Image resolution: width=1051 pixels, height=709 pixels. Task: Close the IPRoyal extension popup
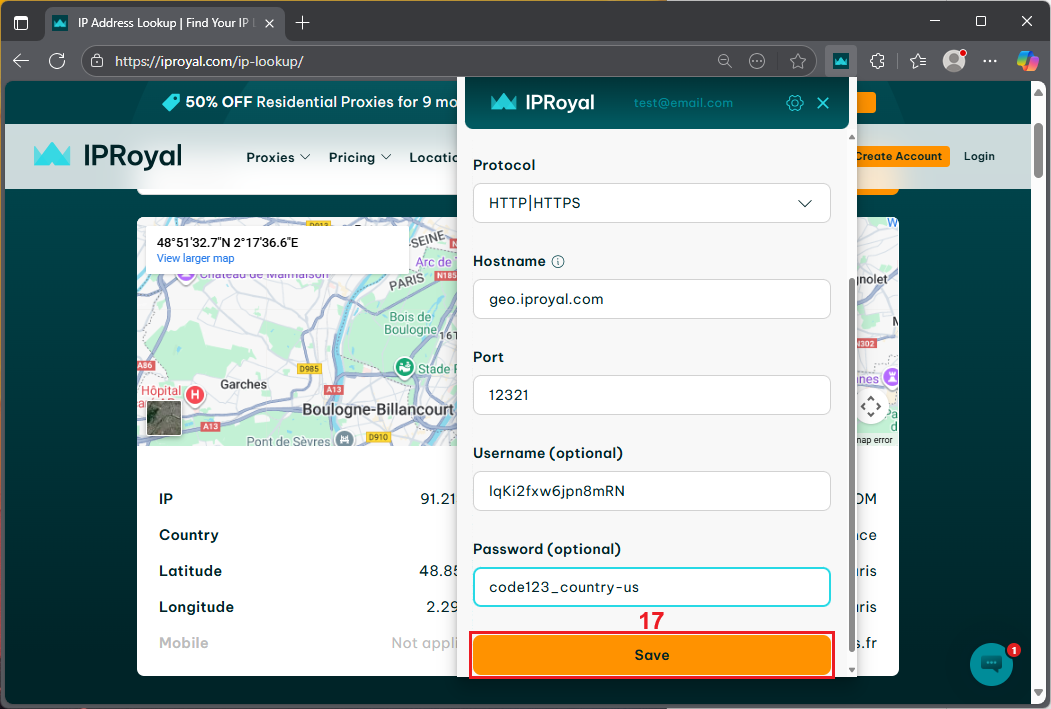[x=823, y=103]
